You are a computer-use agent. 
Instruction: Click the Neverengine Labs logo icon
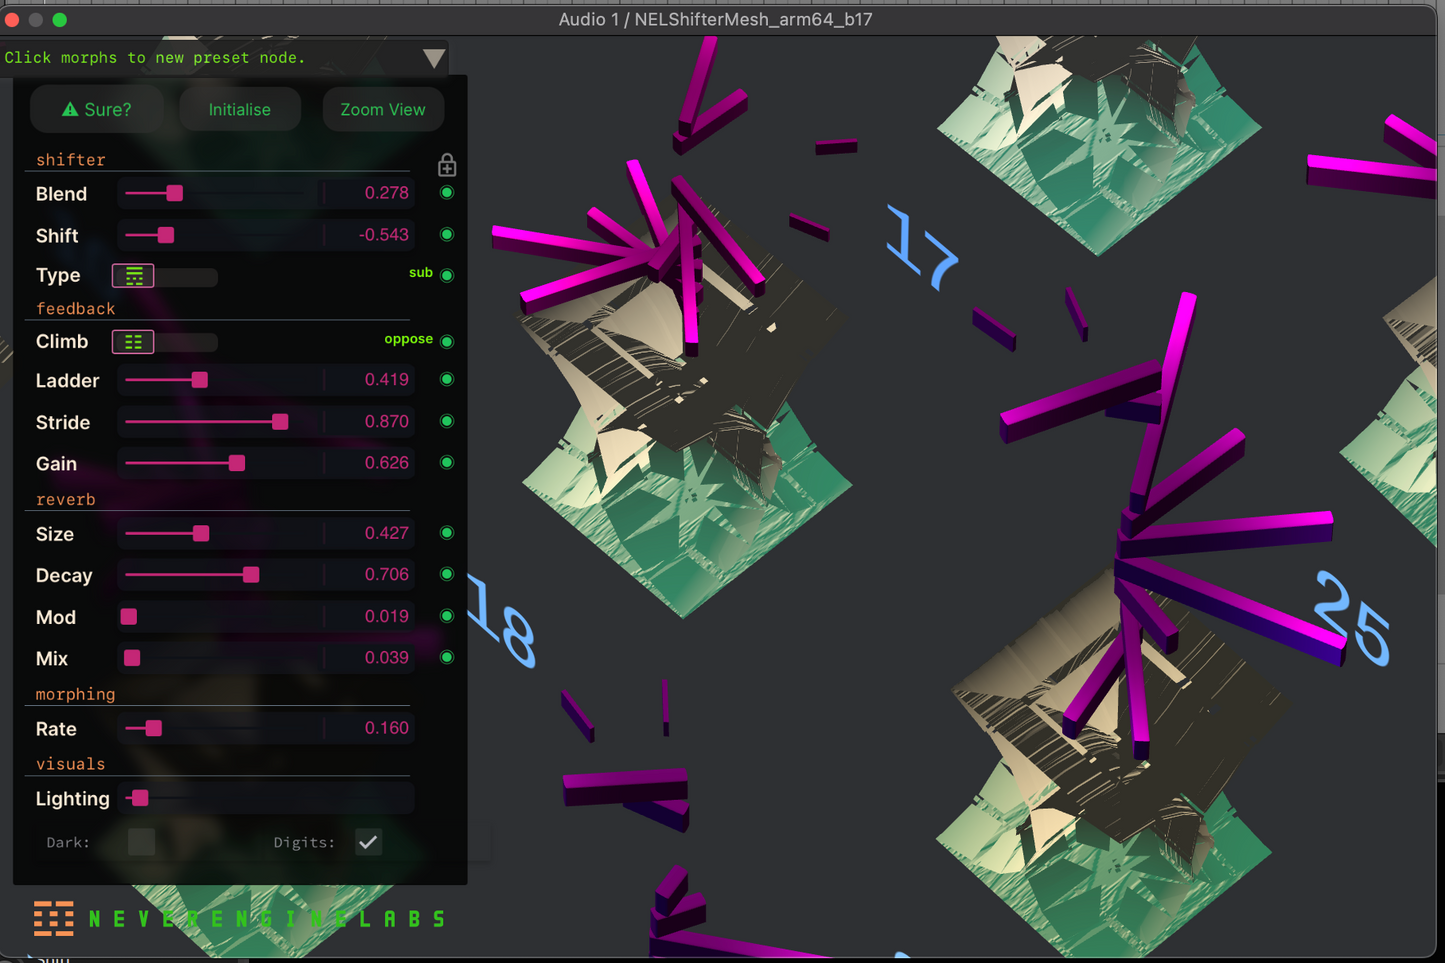[x=54, y=918]
